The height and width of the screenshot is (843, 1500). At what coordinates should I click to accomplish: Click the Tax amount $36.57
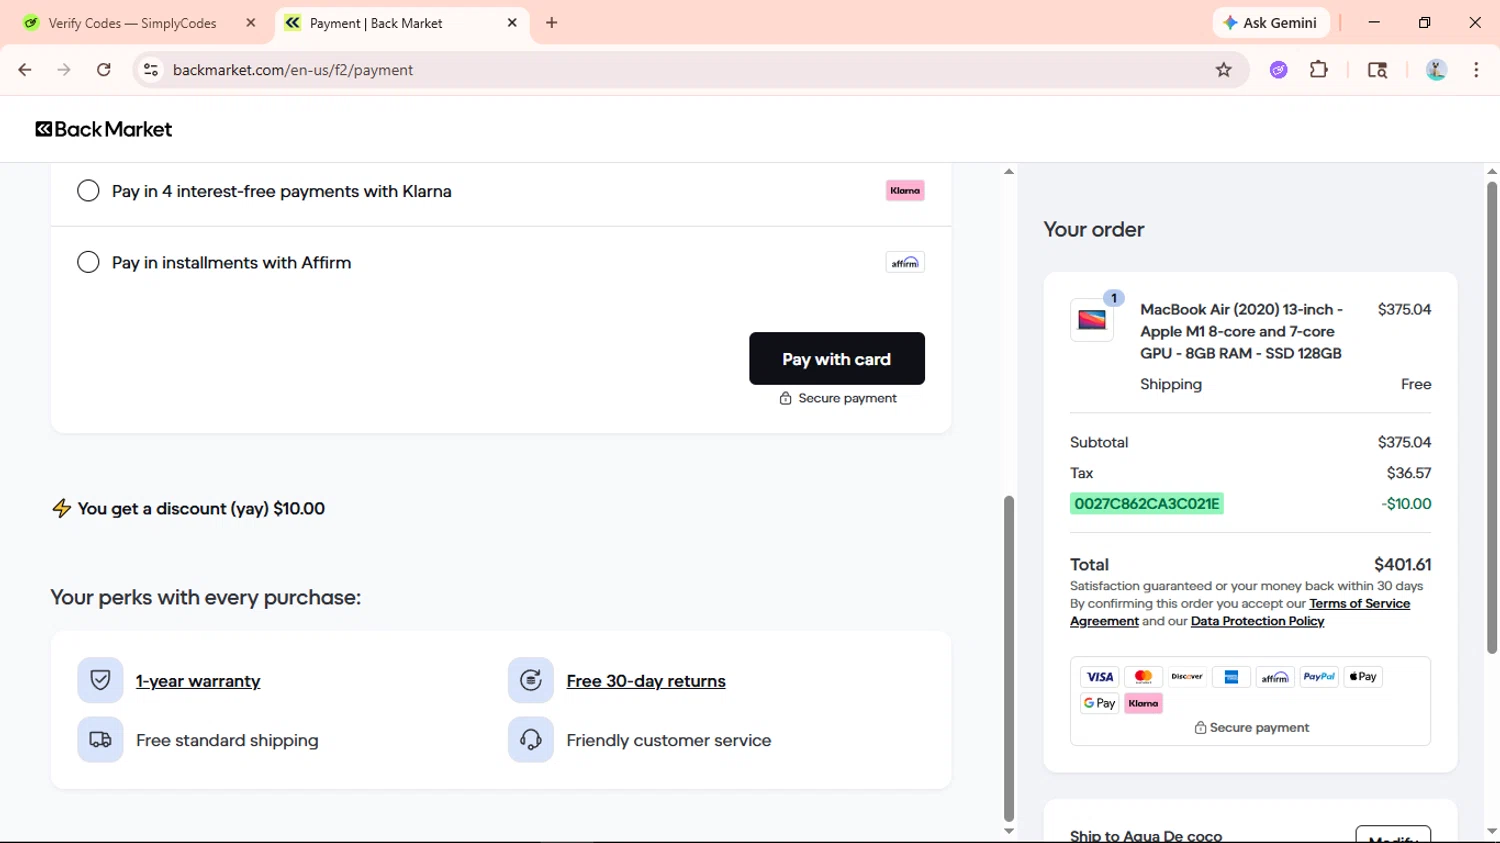tap(1409, 473)
